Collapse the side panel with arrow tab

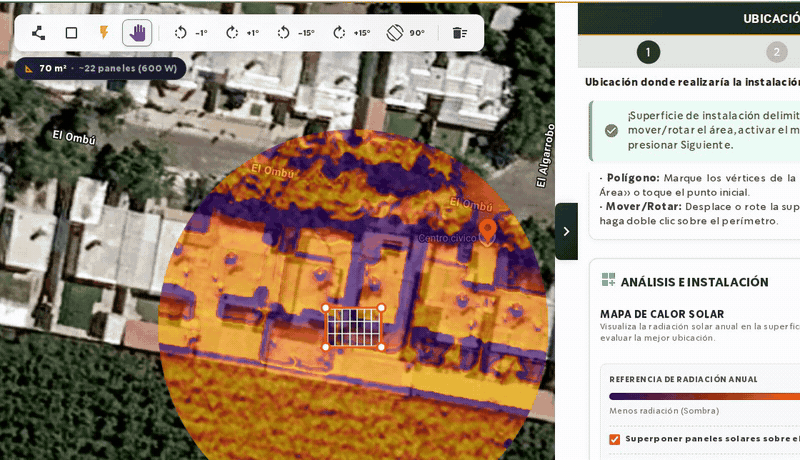(x=566, y=232)
